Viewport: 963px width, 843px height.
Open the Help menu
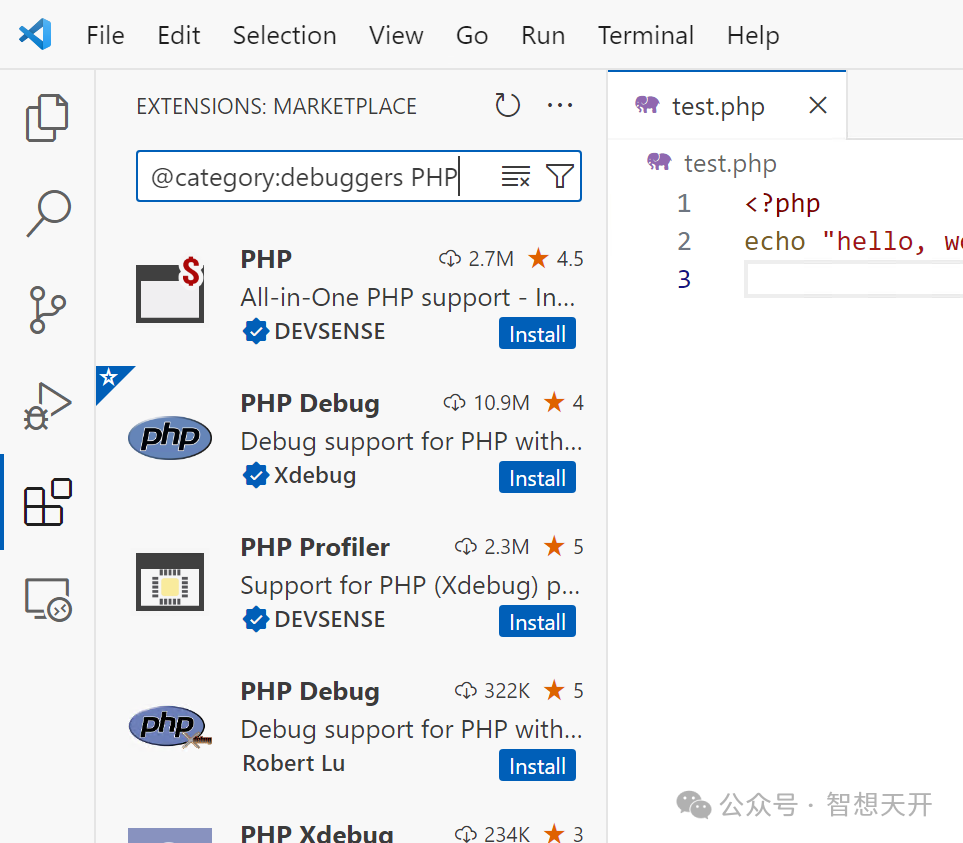click(753, 36)
